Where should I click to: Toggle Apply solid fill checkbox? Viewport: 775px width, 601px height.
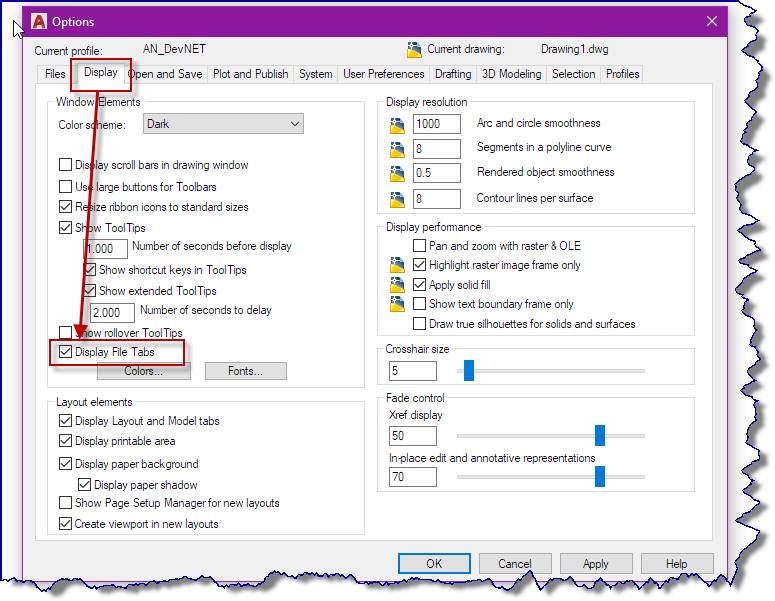pyautogui.click(x=419, y=285)
